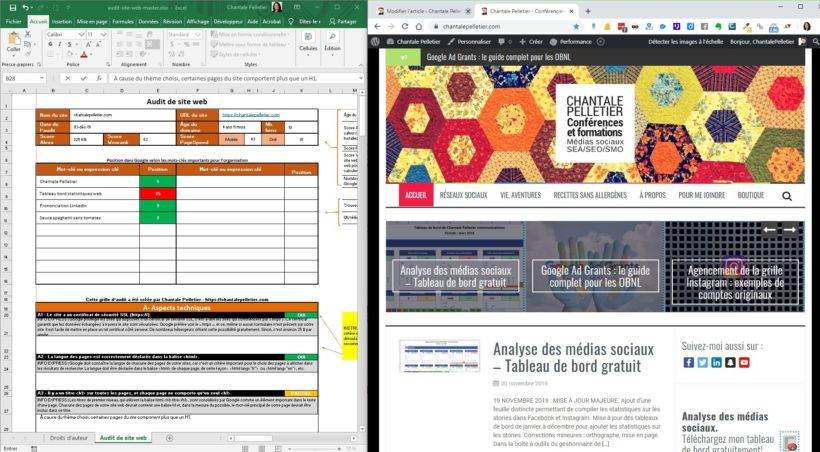Add a new sheet with the plus icon
The width and height of the screenshot is (820, 452).
(x=169, y=438)
